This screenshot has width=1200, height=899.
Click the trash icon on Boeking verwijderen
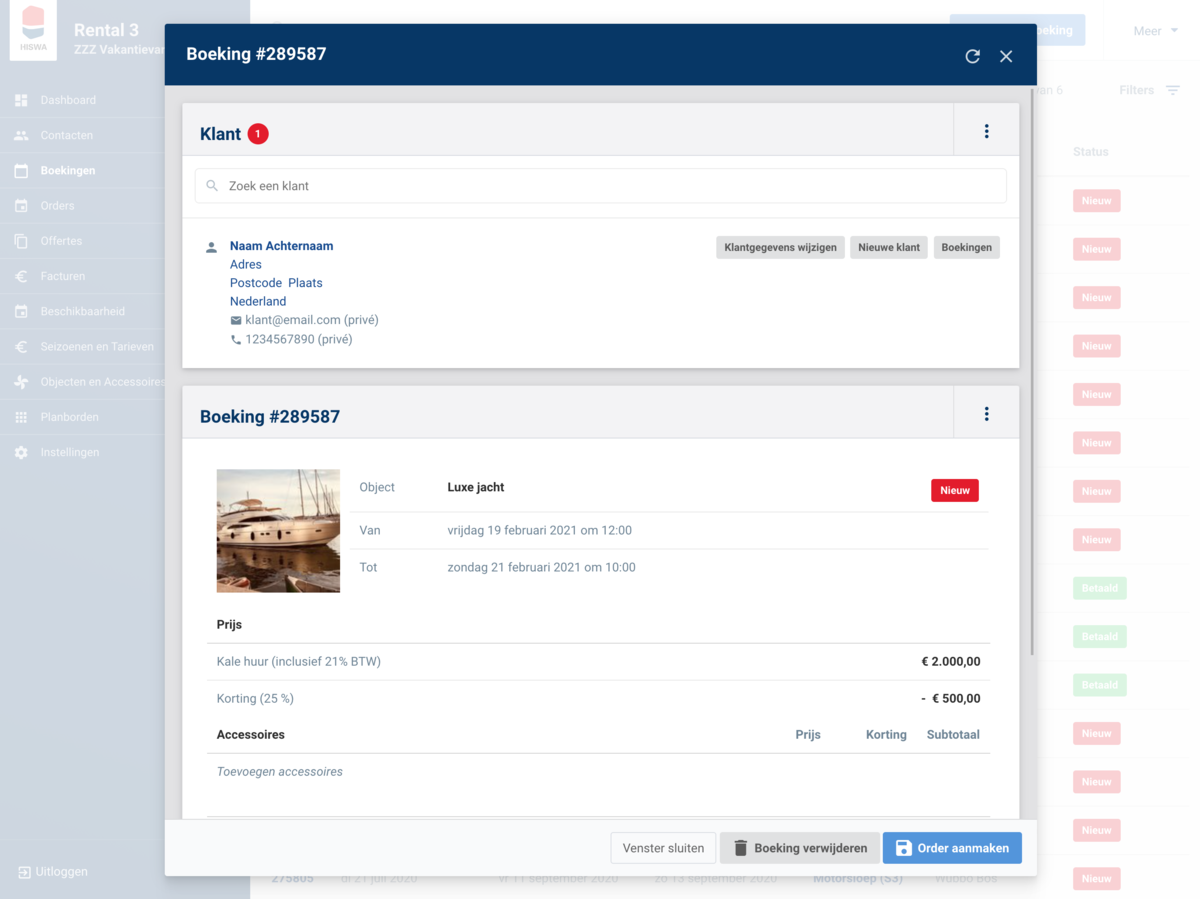tap(741, 848)
